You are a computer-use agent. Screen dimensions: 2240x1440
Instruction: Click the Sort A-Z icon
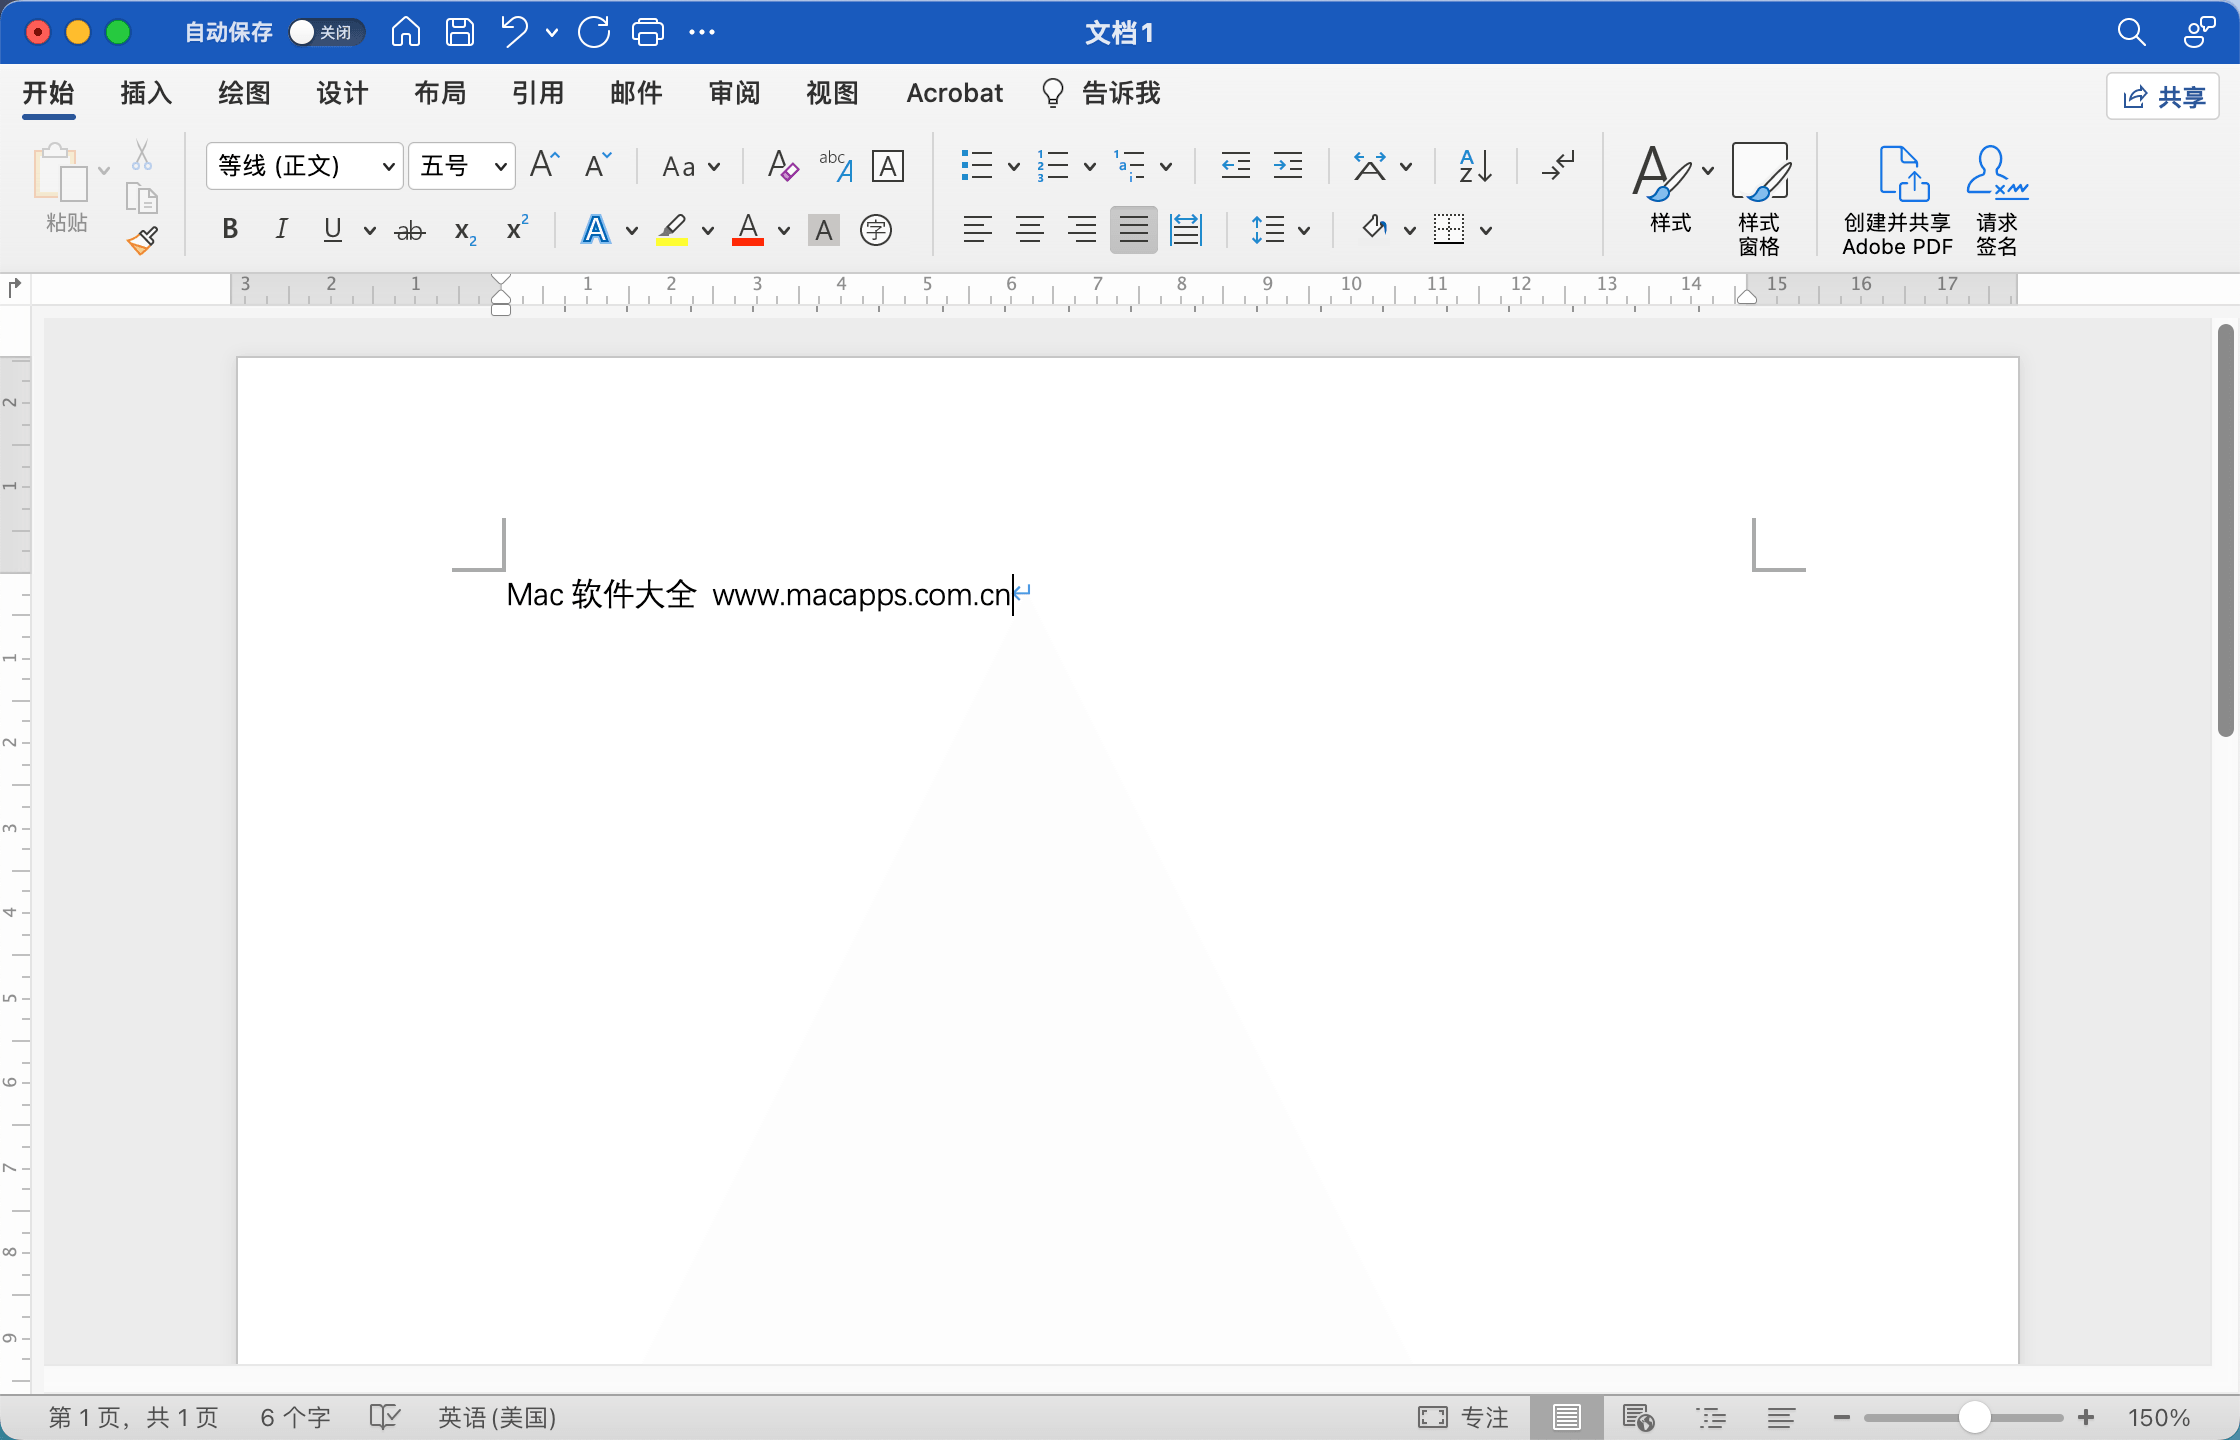[x=1475, y=166]
